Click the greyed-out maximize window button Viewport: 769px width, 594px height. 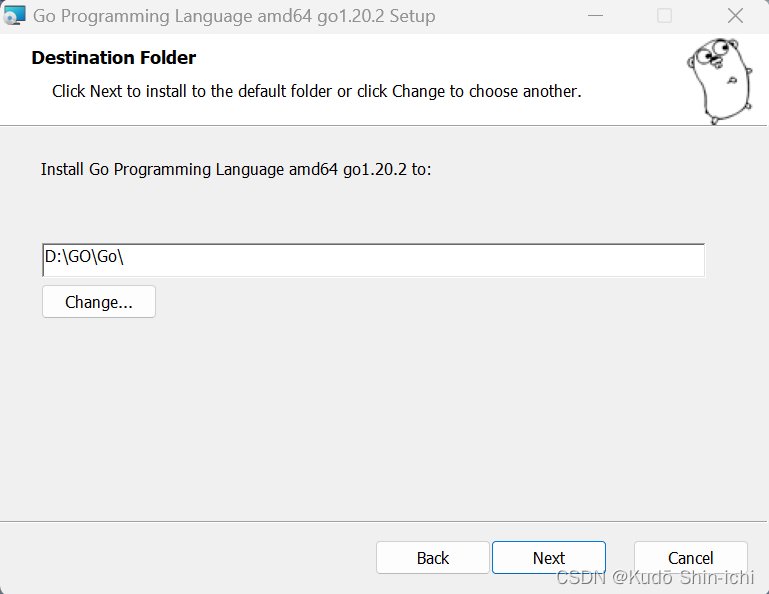pyautogui.click(x=664, y=16)
